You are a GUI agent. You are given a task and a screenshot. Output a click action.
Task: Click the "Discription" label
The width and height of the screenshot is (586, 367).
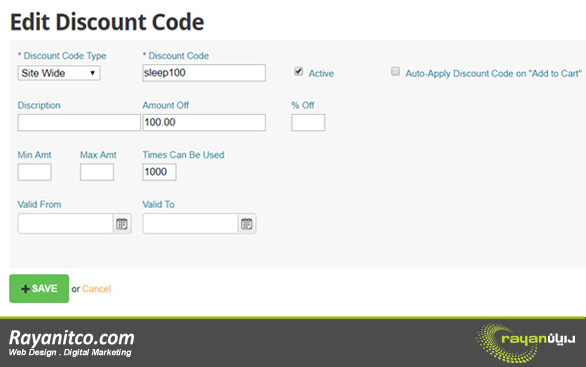[39, 105]
